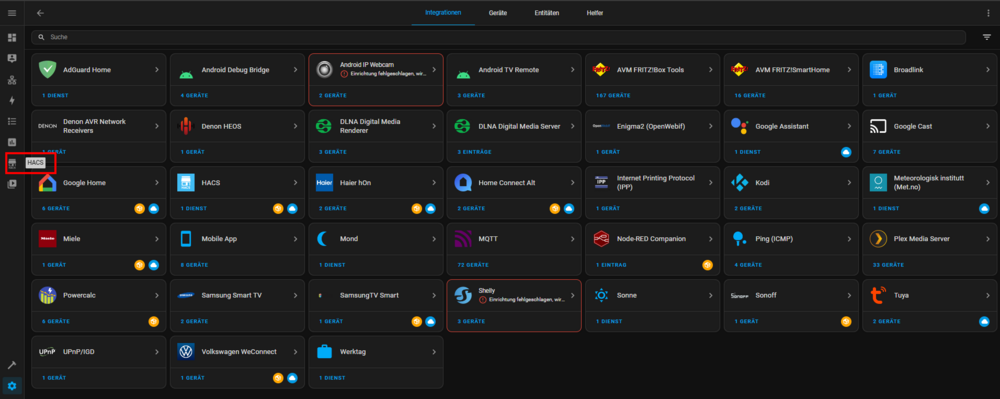Screen dimensions: 1000x399
Task: Go back using the arrow icon
Action: coord(41,13)
